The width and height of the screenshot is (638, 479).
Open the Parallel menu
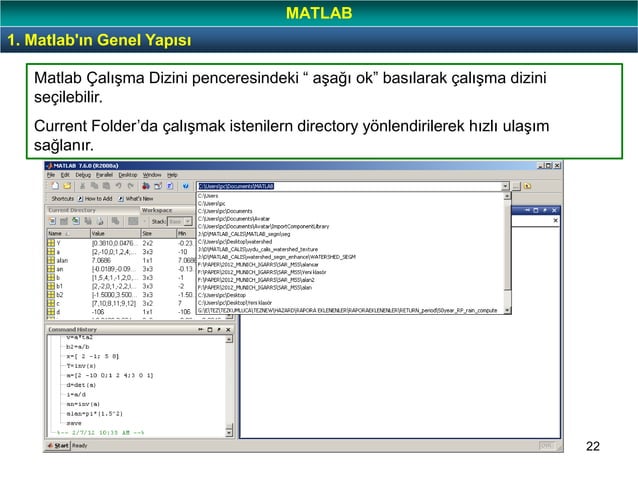104,175
